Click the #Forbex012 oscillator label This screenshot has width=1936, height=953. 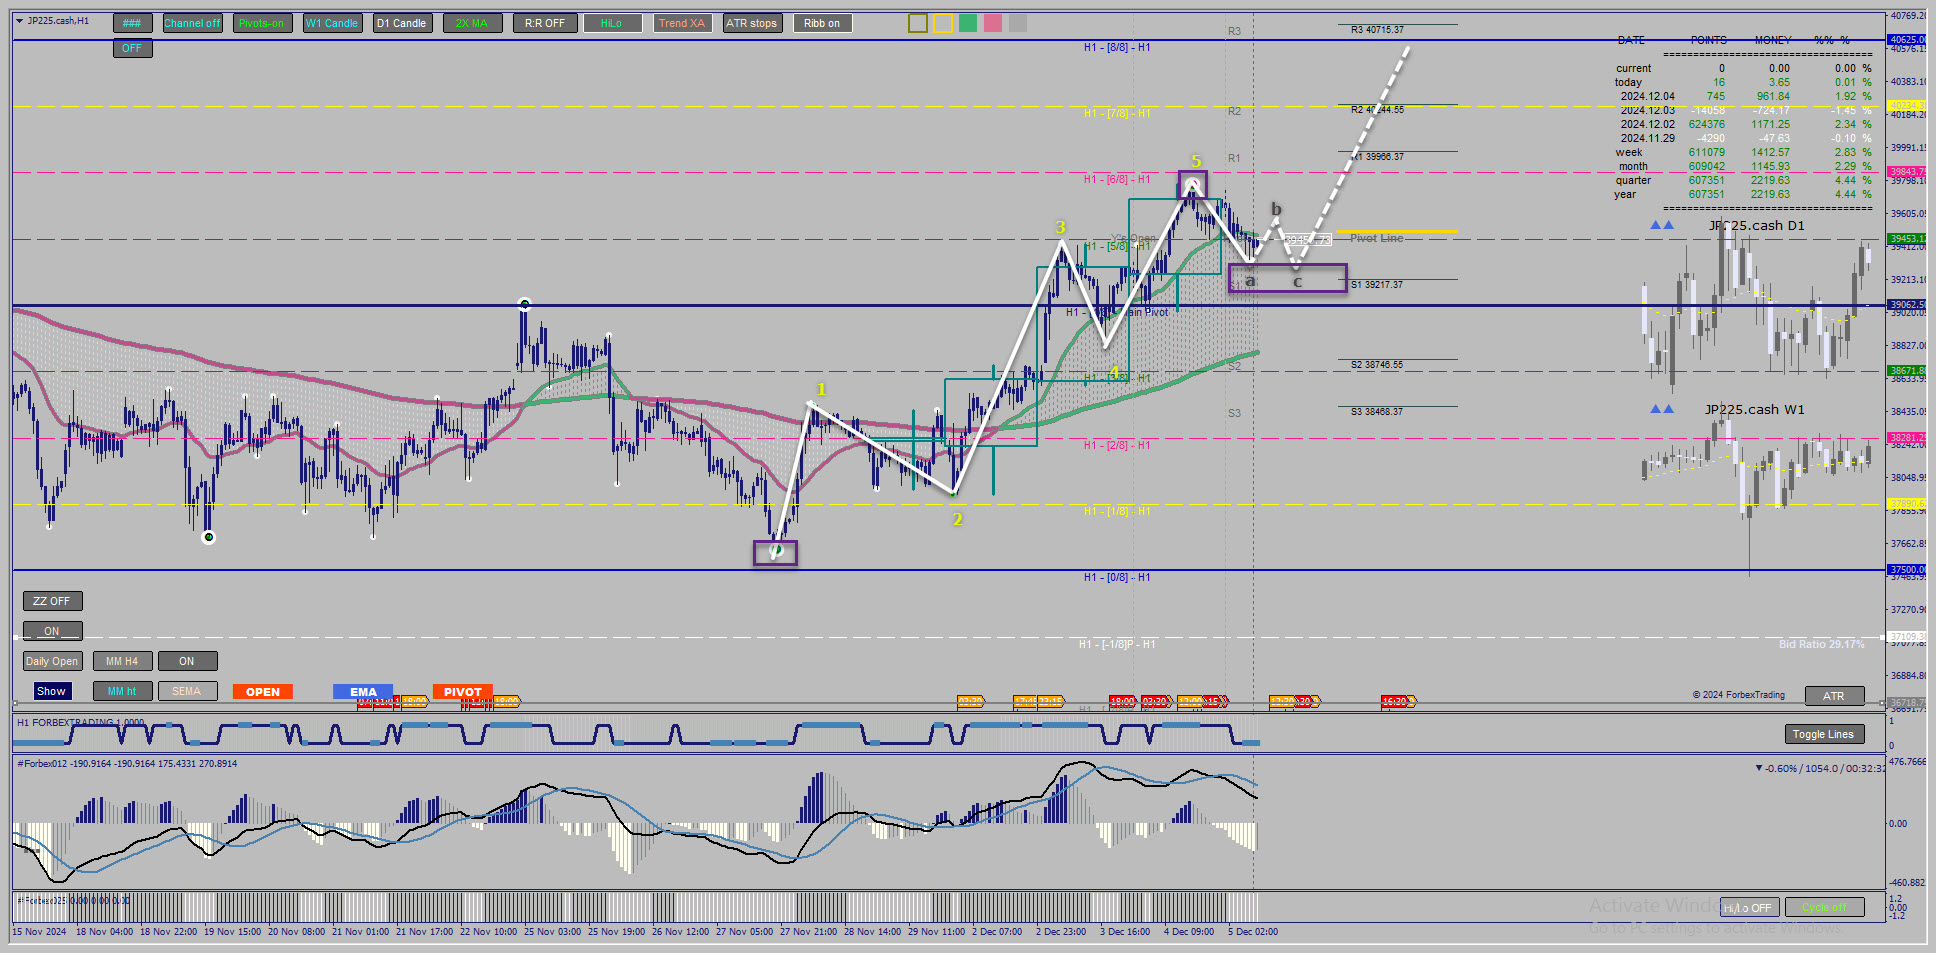[127, 764]
